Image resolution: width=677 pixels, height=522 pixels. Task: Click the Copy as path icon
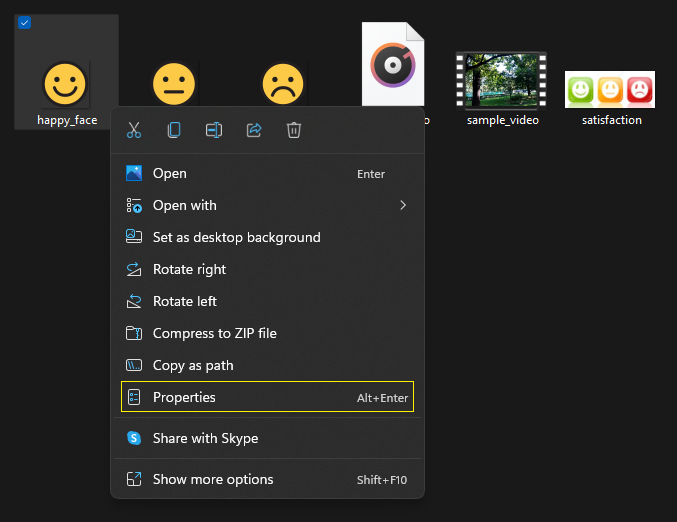tap(134, 365)
